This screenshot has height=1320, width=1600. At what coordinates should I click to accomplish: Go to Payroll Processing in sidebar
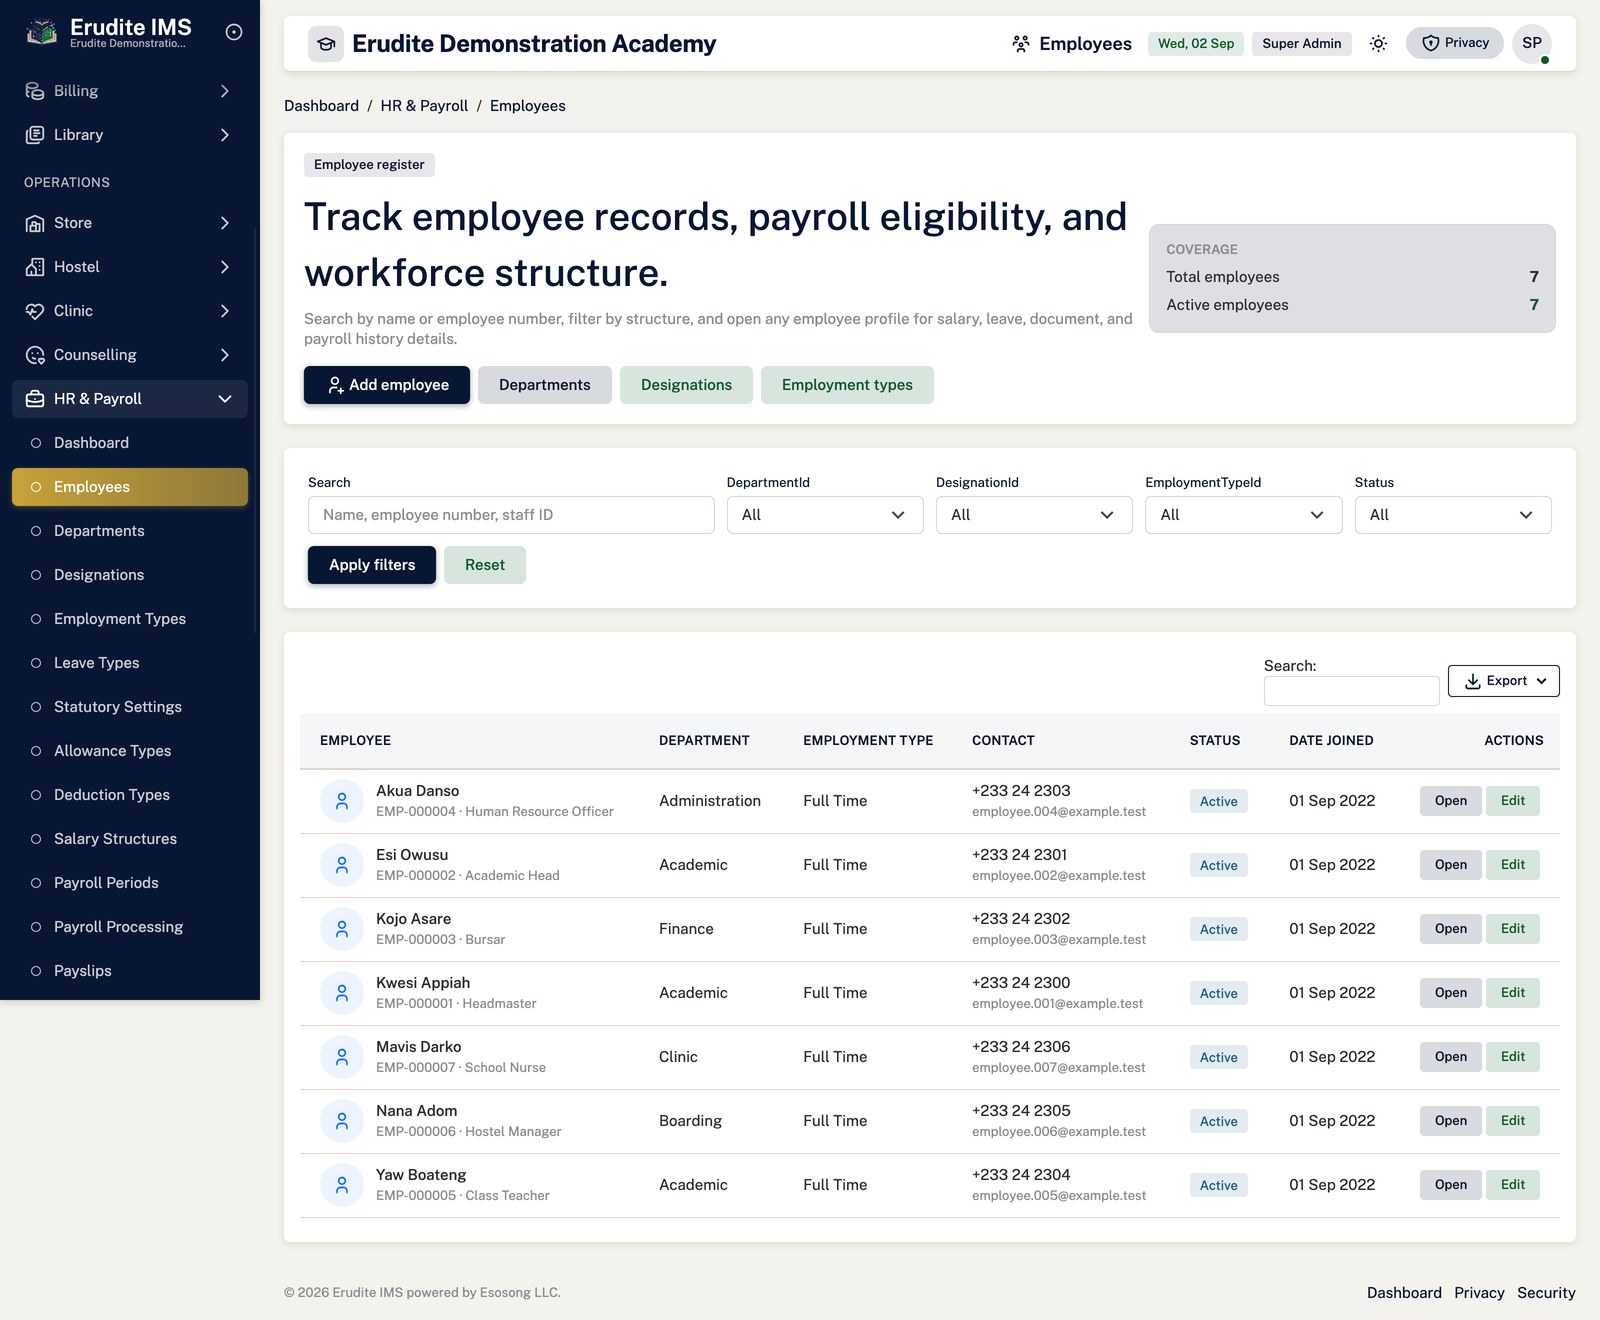(130, 927)
